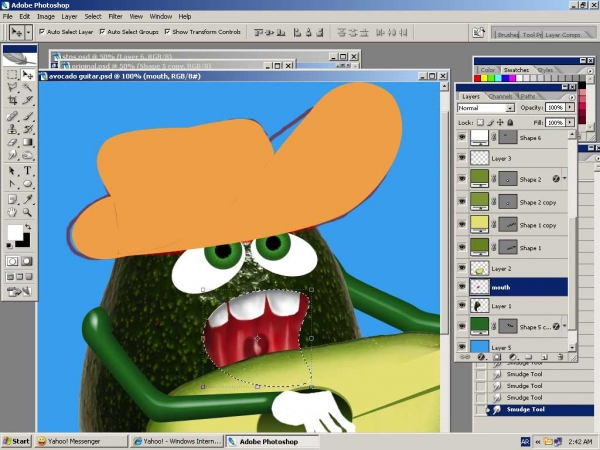This screenshot has height=450, width=600.
Task: Select the Eyedropper tool
Action: 28,199
